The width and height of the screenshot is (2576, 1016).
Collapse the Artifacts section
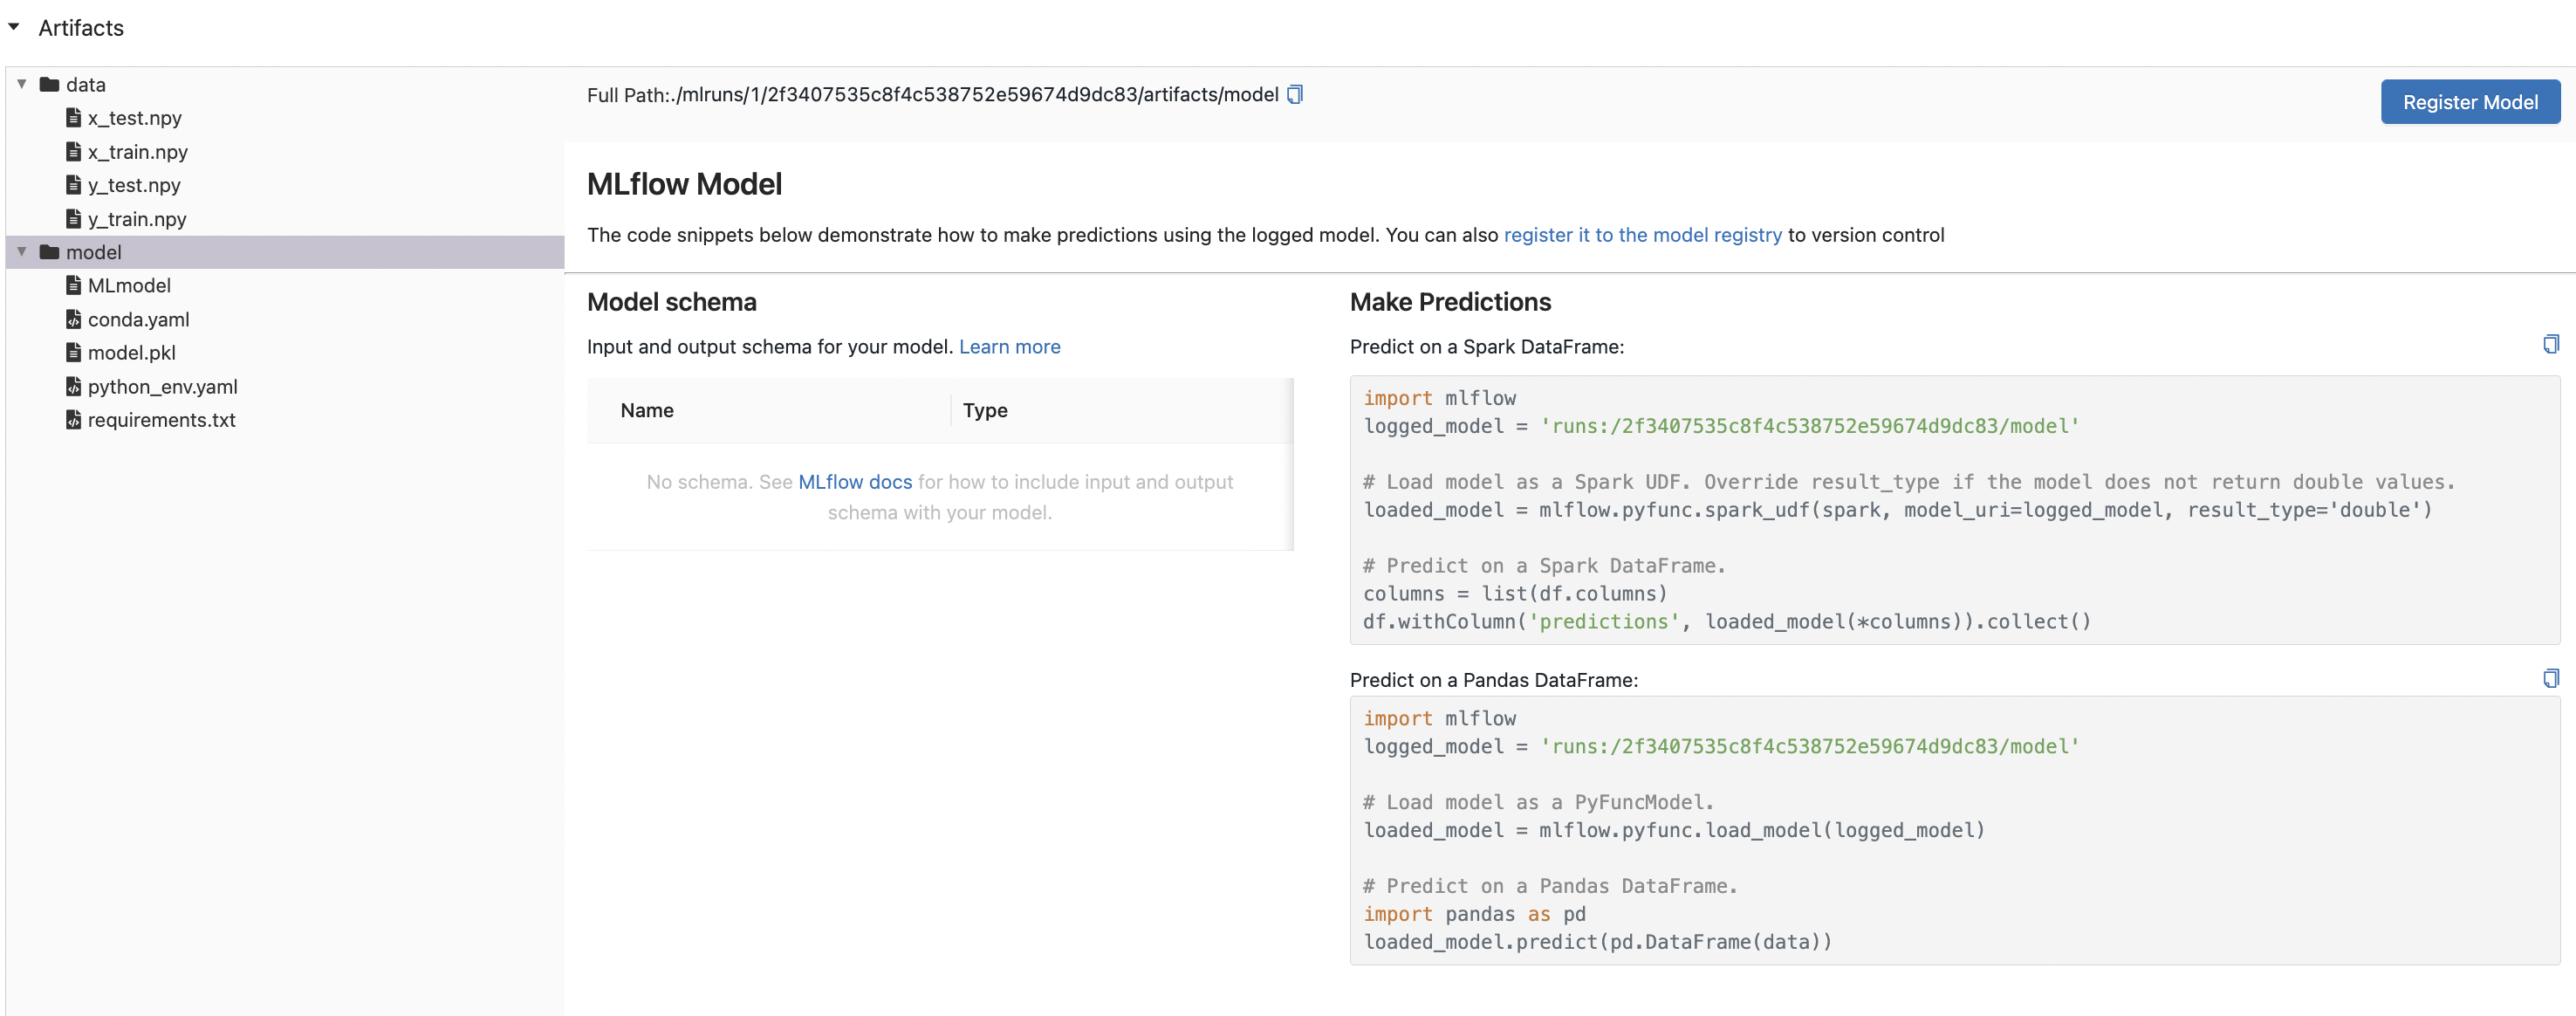[13, 27]
